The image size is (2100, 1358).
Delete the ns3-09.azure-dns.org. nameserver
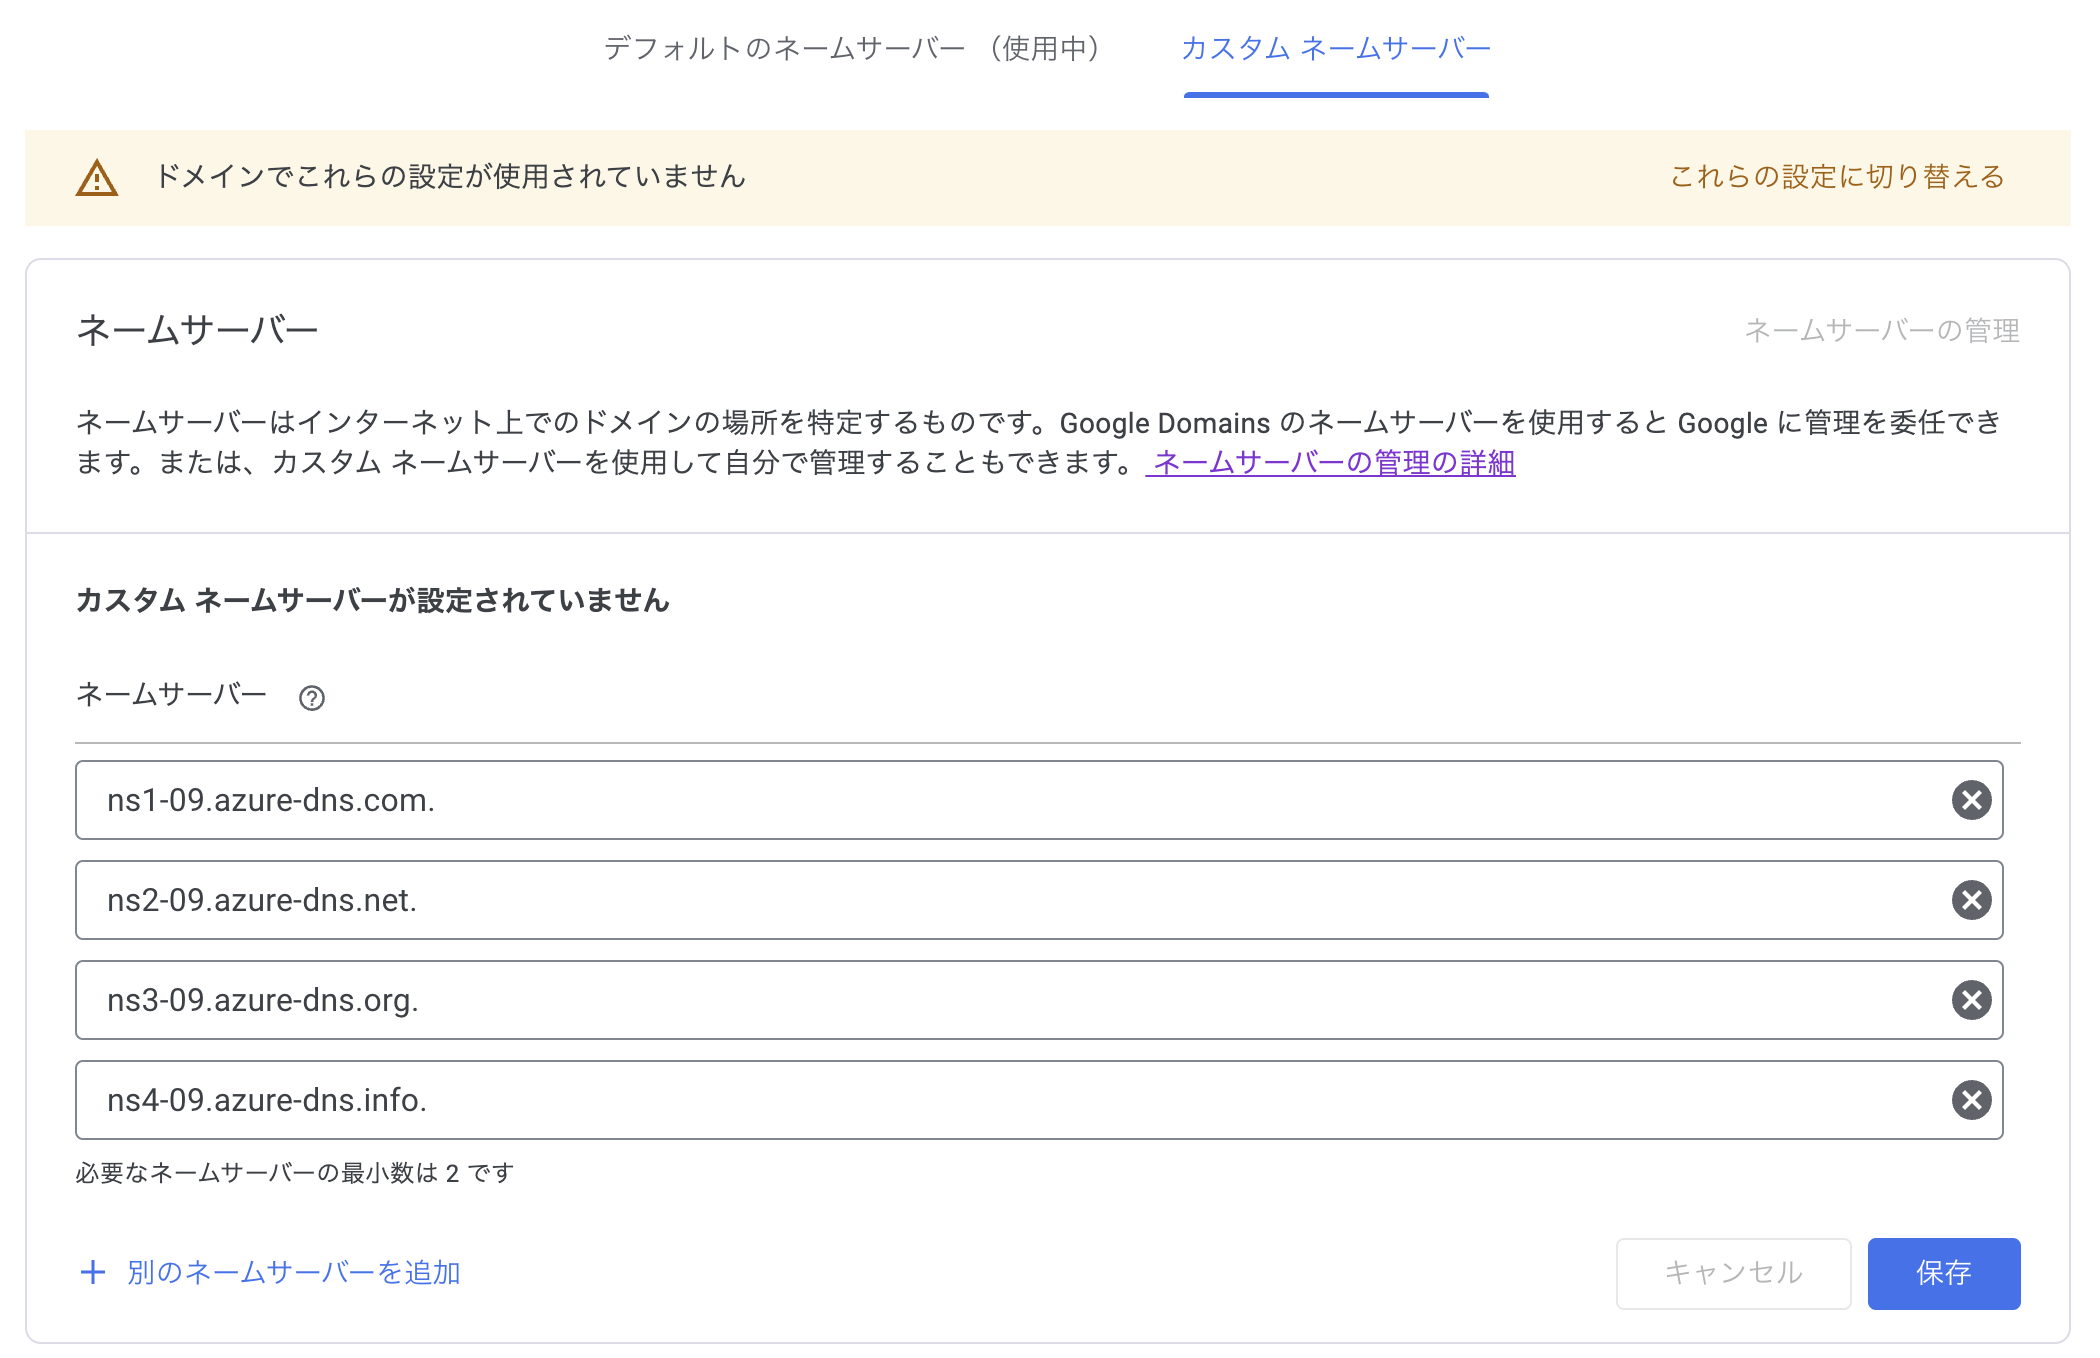1971,1000
